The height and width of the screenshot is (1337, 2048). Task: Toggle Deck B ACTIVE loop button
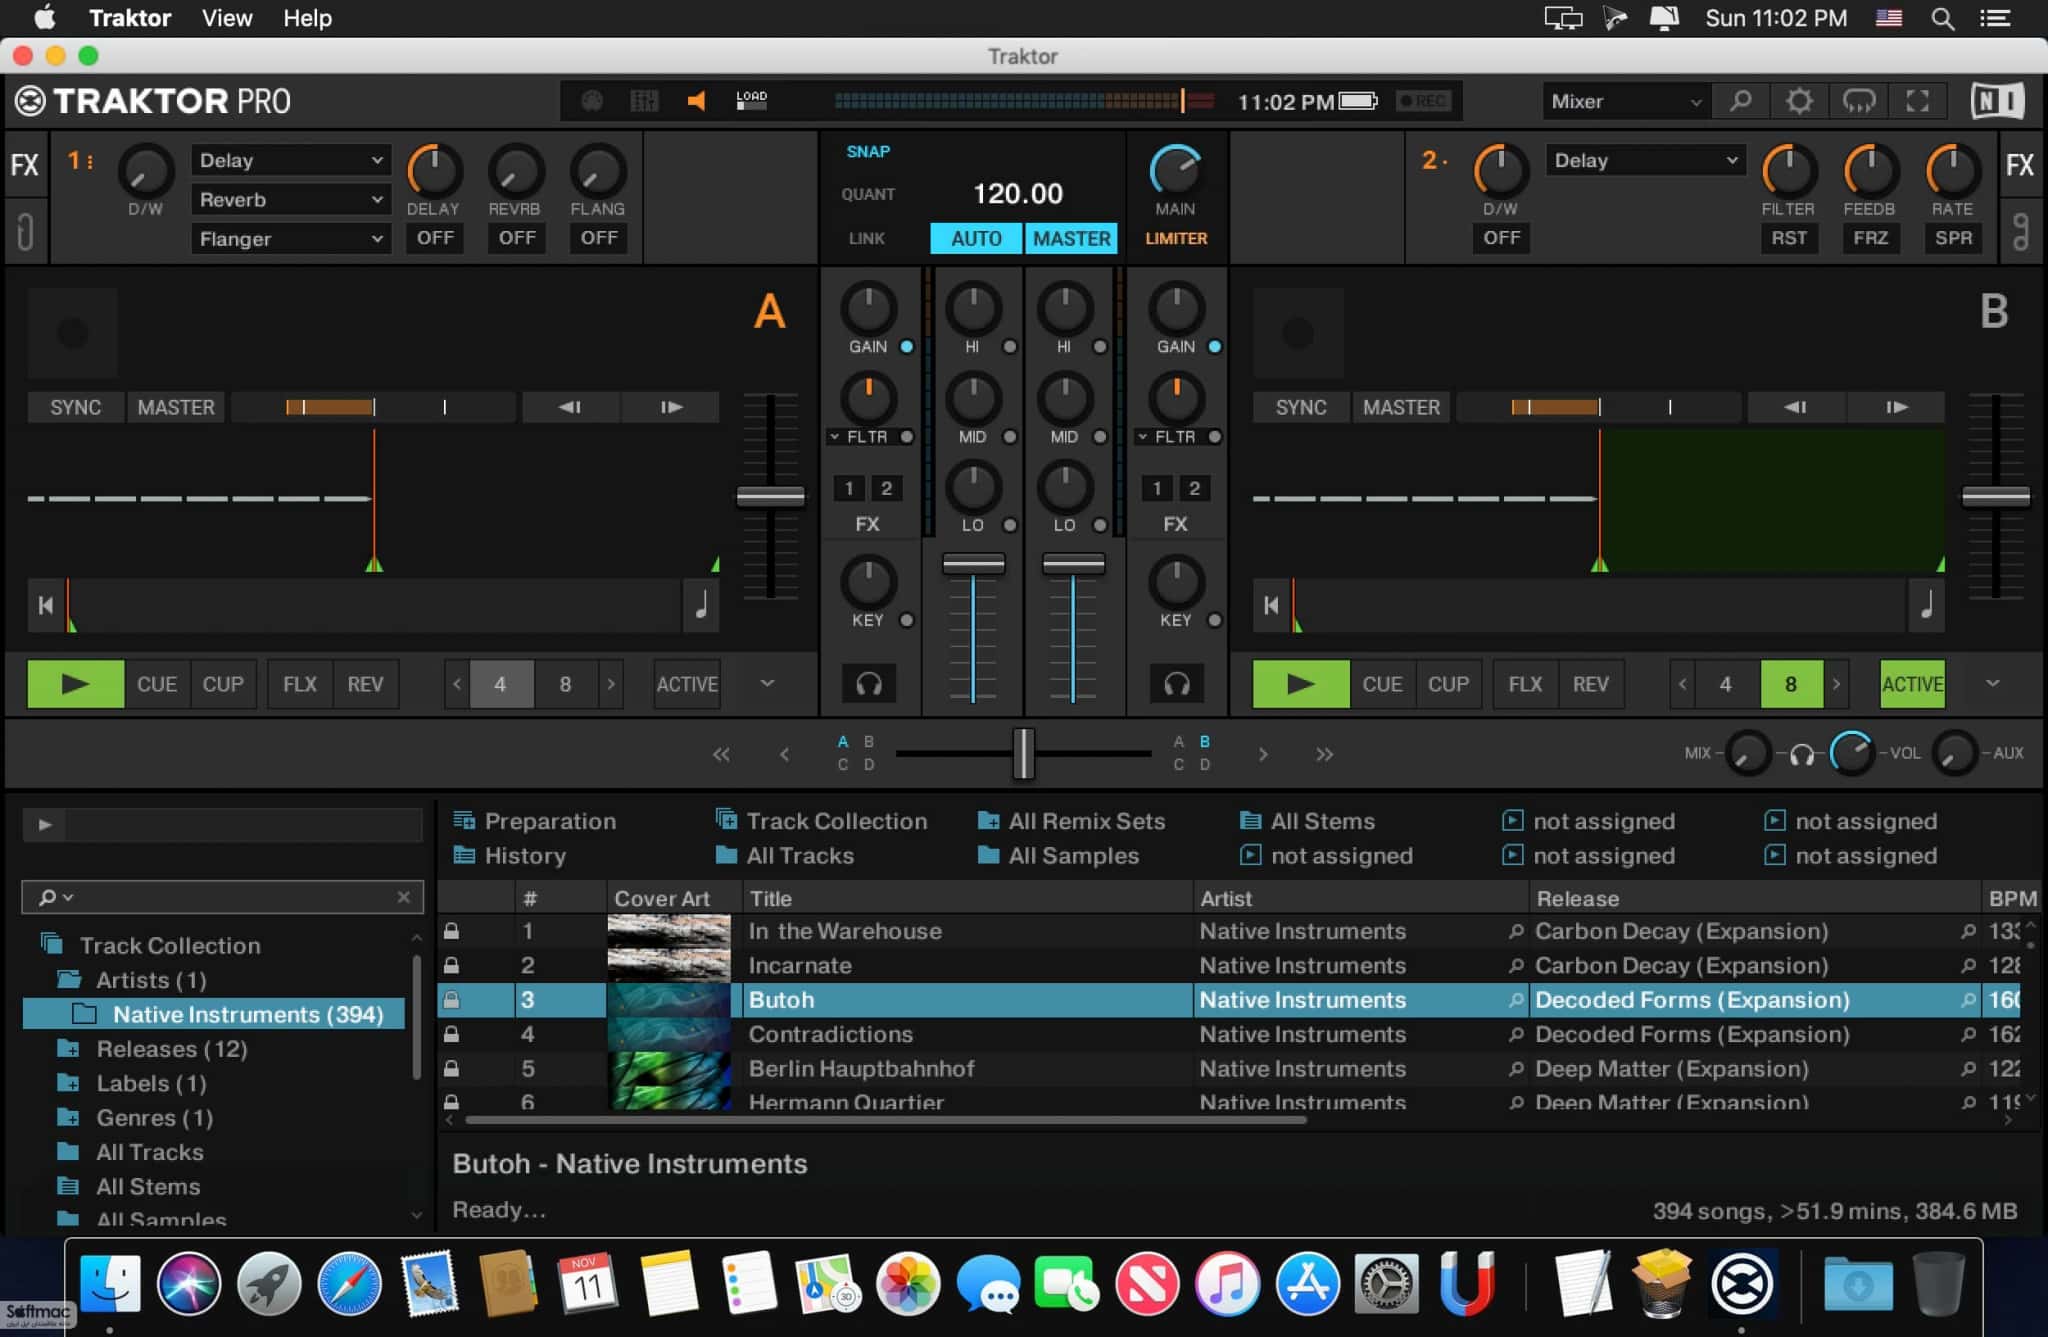[x=1912, y=684]
